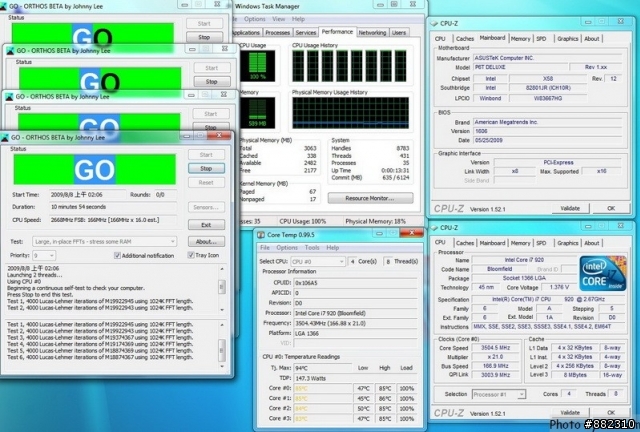The image size is (640, 432).
Task: Click the CPU Usage meter graph
Action: coord(258,65)
